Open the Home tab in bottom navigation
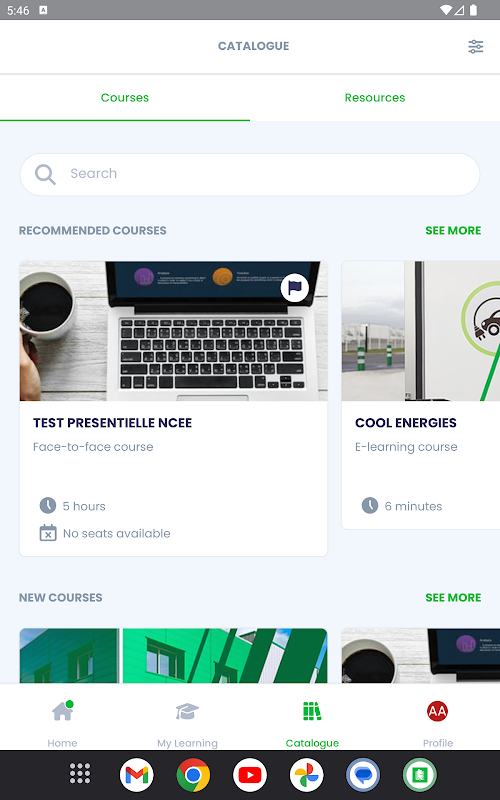 point(62,723)
